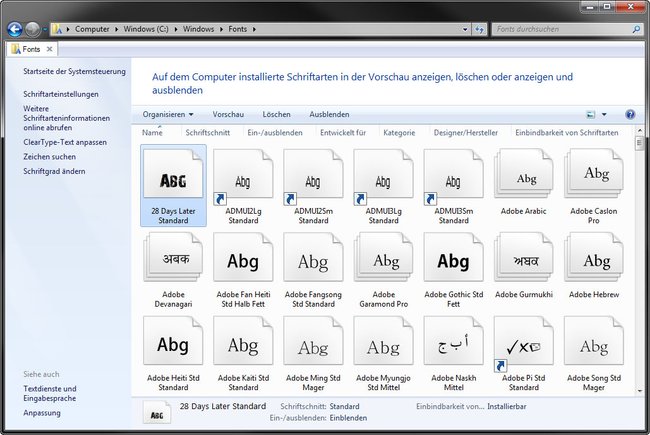Sort by the Kategorie column header

(399, 133)
